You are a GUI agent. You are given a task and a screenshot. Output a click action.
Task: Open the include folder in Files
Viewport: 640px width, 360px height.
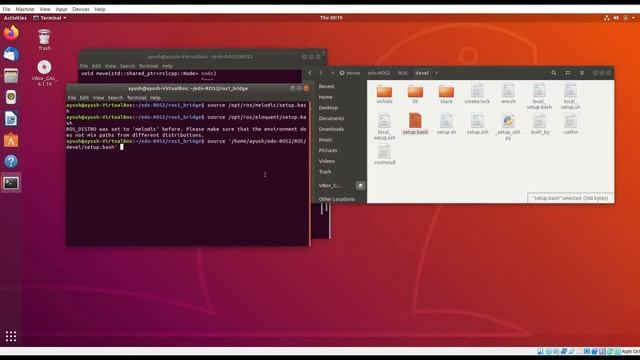point(384,94)
